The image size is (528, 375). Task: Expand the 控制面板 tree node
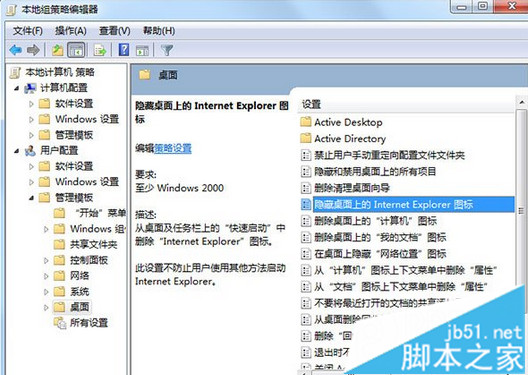[x=46, y=261]
